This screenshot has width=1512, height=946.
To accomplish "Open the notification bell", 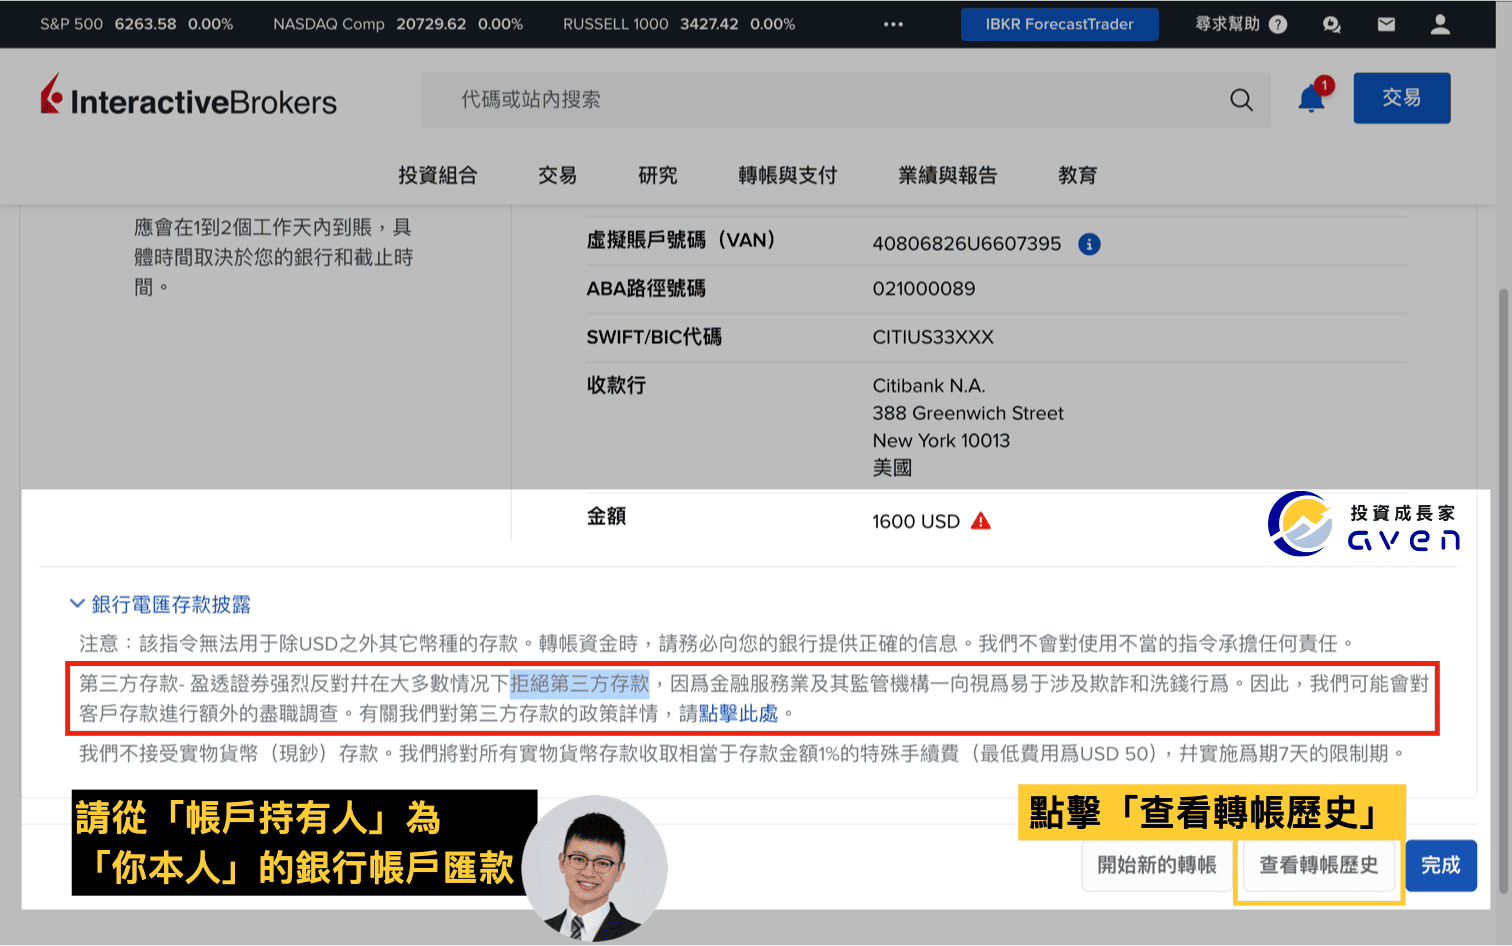I will pyautogui.click(x=1311, y=98).
